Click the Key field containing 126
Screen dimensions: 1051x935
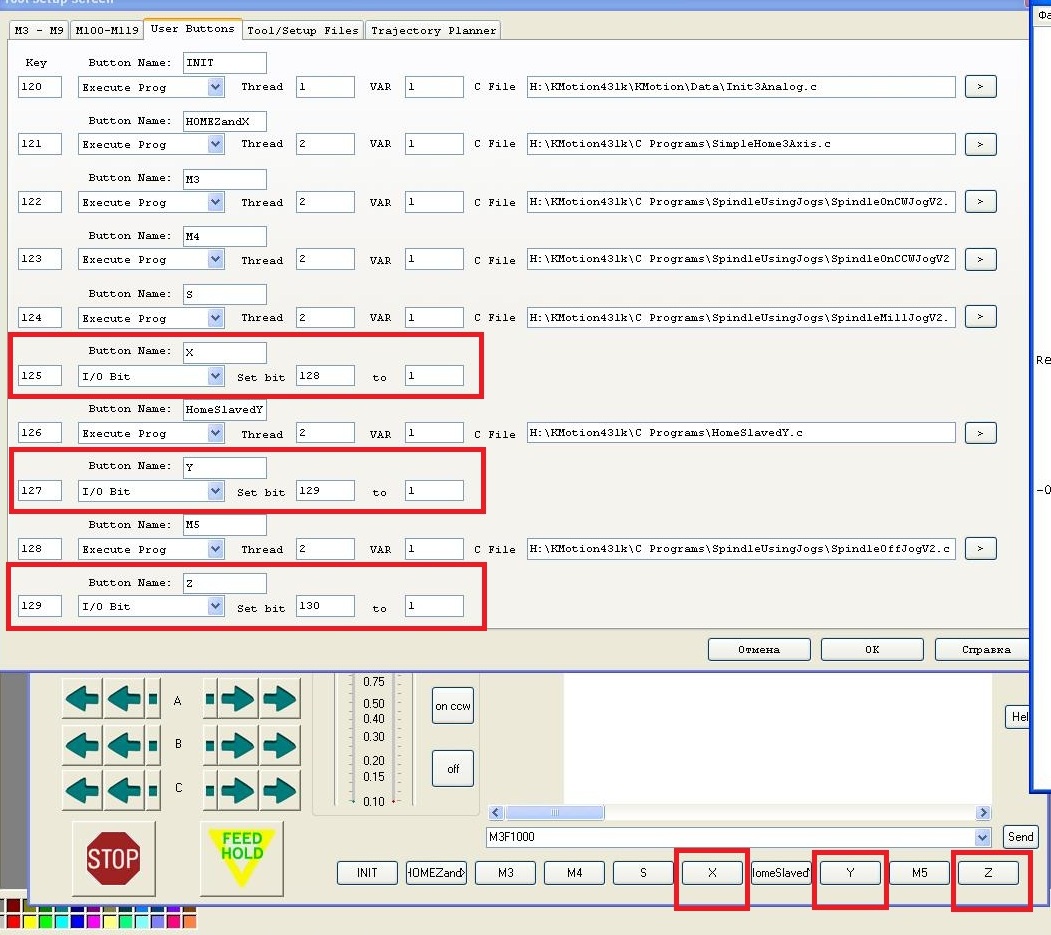pos(40,433)
